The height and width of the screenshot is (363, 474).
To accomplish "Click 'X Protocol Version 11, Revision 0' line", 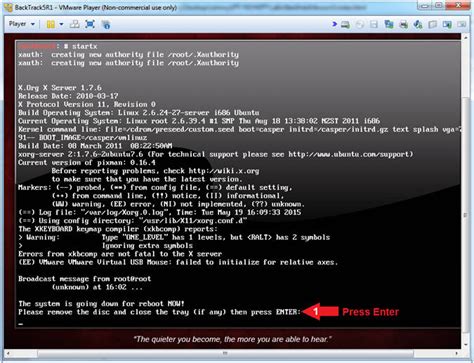I will coord(87,104).
